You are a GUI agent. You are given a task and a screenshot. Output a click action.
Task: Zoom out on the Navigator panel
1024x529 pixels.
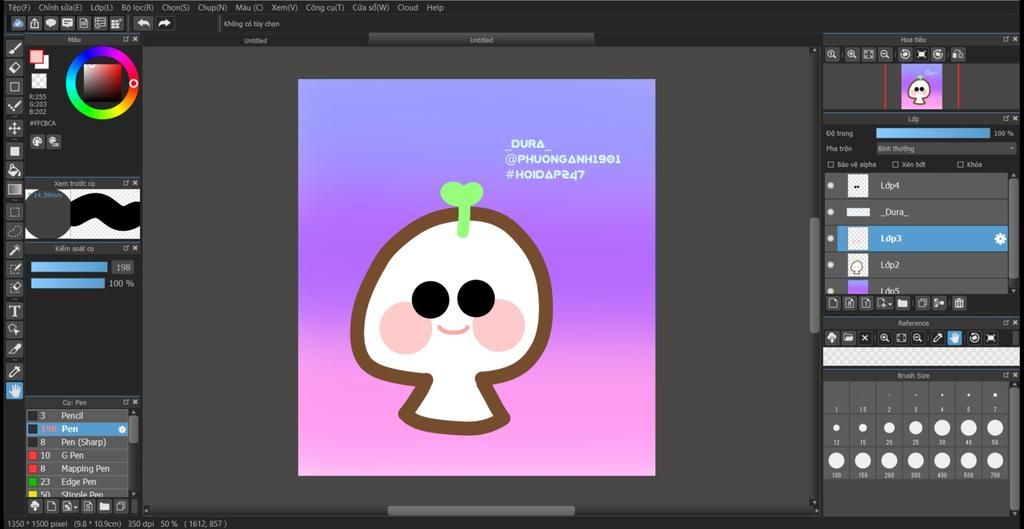click(885, 55)
